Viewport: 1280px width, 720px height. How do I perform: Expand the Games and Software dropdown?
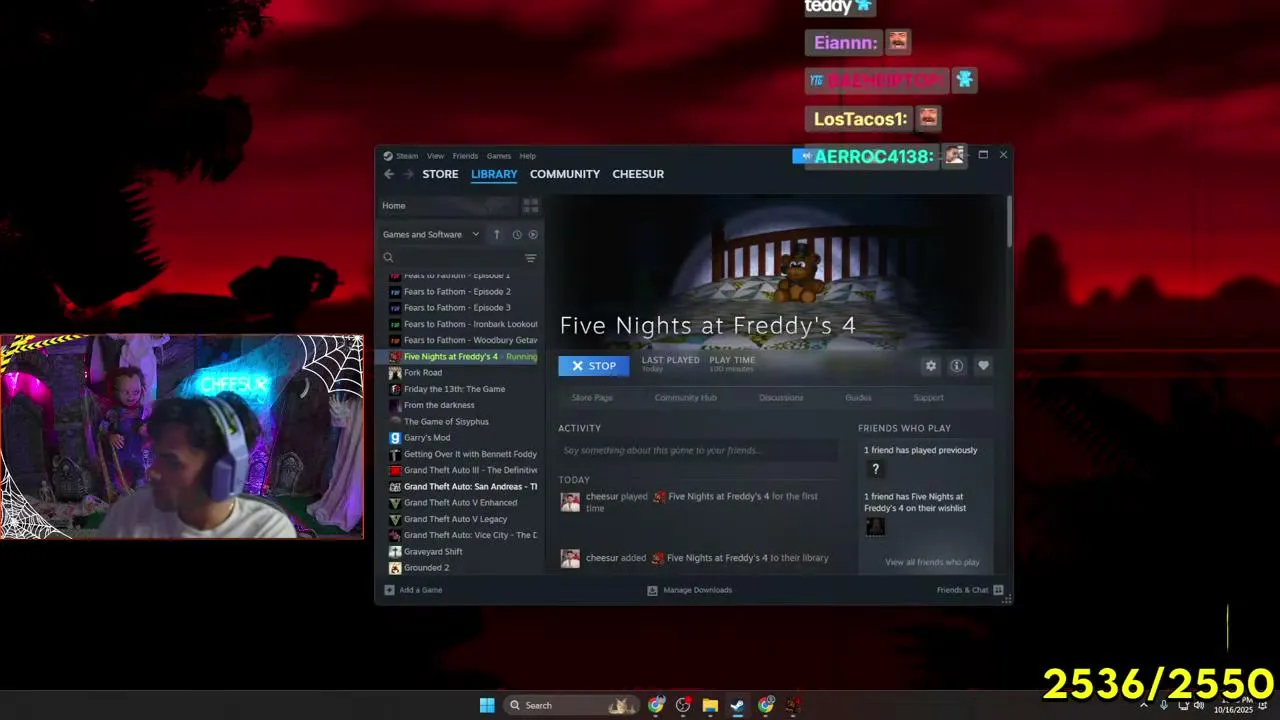coord(431,235)
